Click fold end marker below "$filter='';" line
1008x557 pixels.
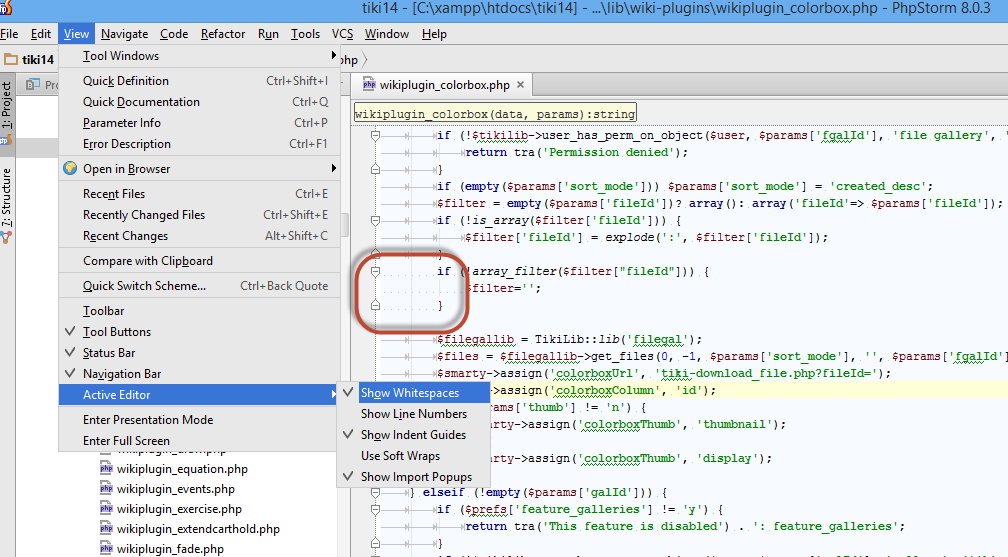(x=375, y=305)
